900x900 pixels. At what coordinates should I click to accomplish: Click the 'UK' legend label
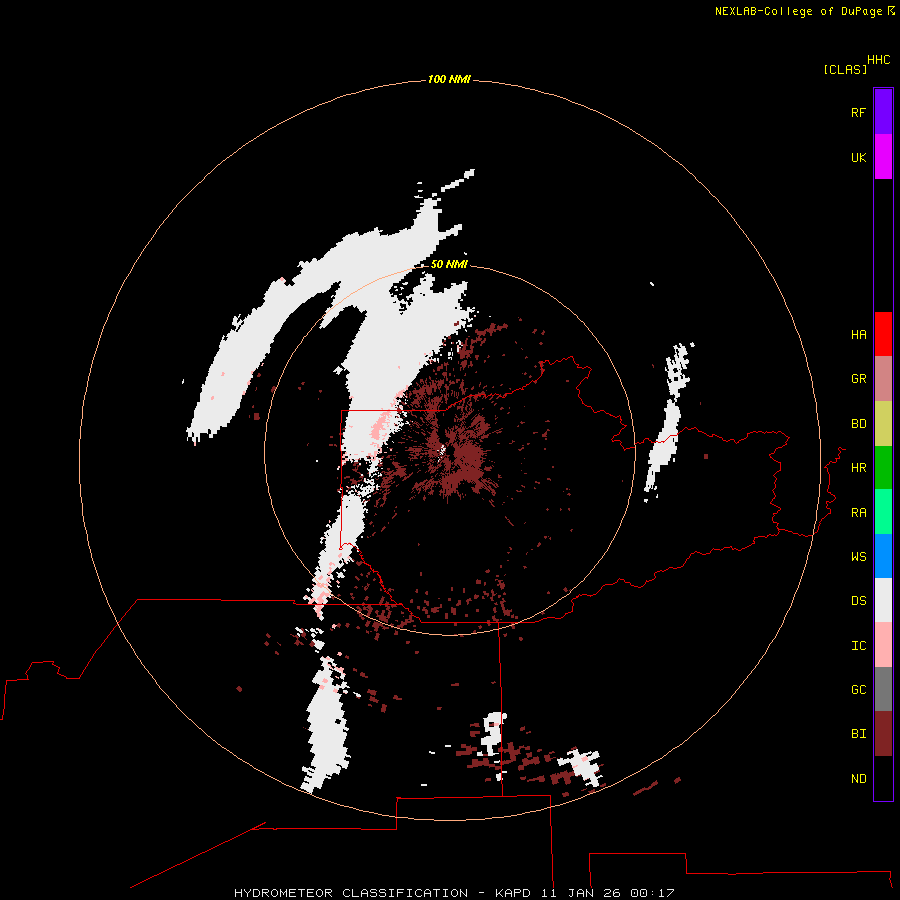point(858,157)
